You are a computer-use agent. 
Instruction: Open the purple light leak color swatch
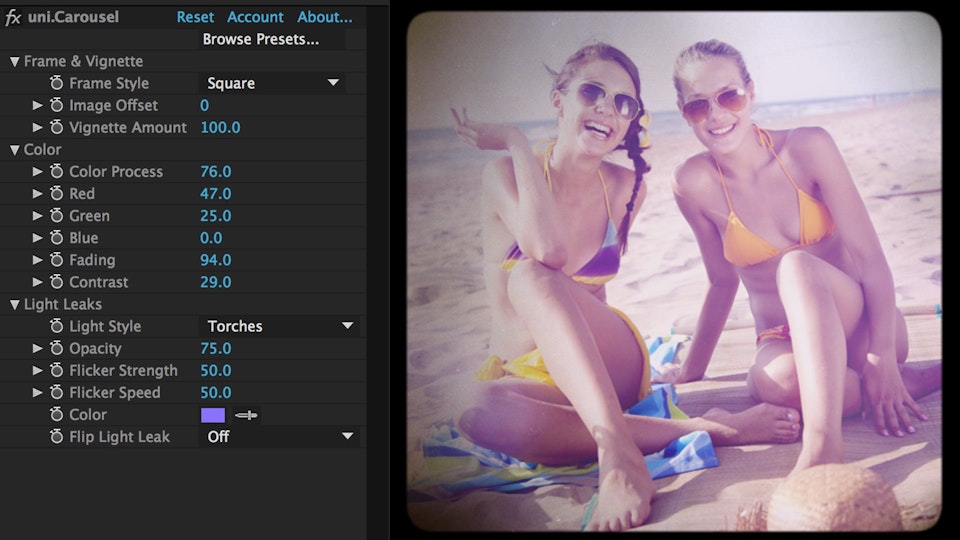213,415
